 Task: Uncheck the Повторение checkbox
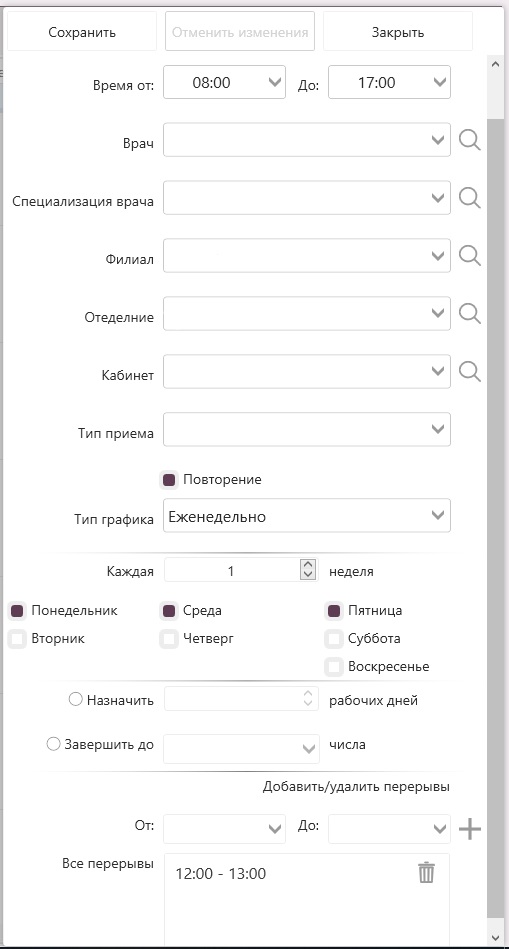169,480
